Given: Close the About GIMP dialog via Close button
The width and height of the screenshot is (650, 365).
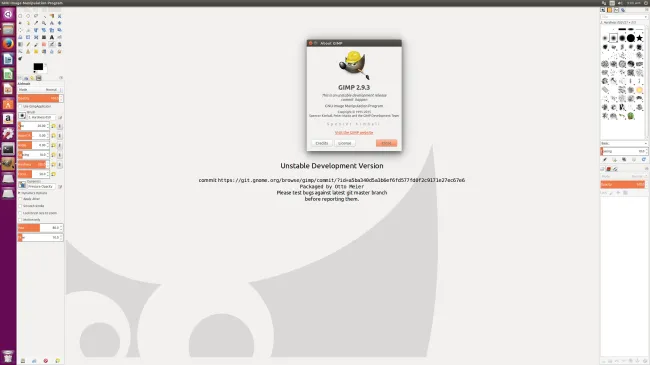Looking at the screenshot, I should (386, 143).
